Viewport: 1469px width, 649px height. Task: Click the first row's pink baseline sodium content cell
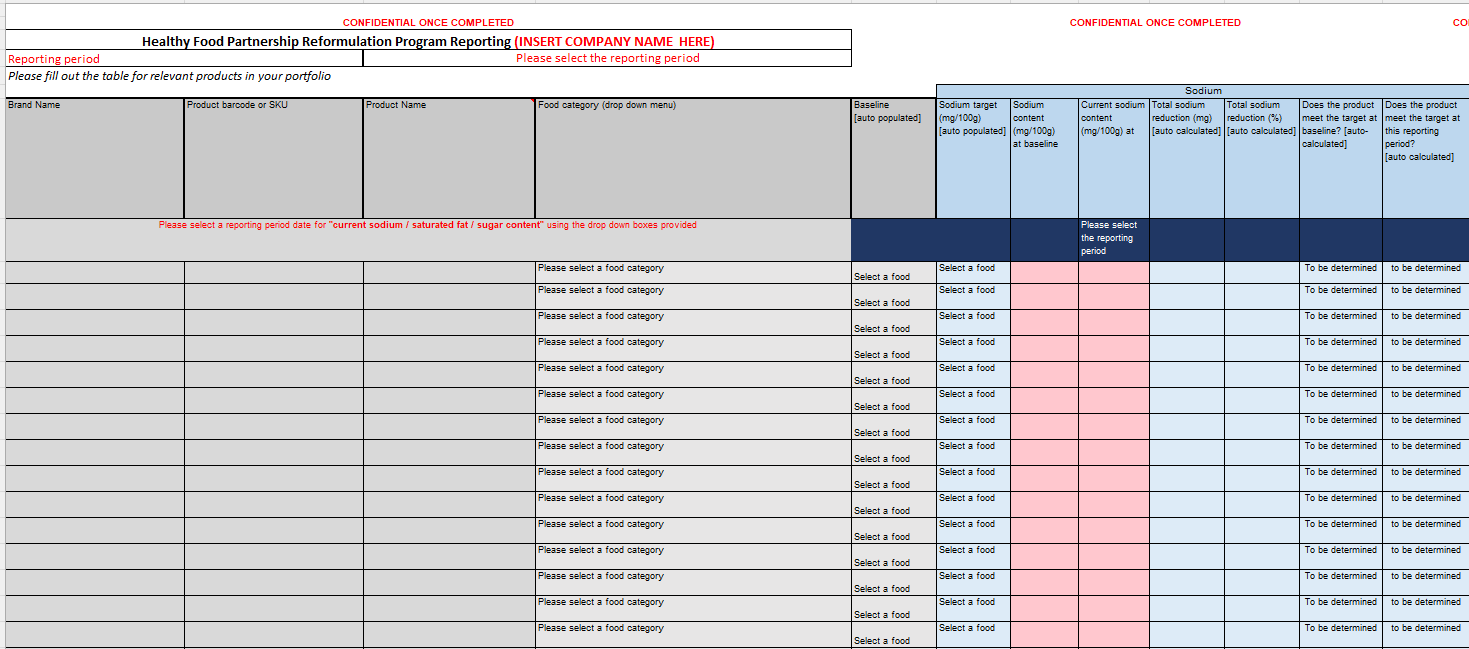coord(1044,272)
